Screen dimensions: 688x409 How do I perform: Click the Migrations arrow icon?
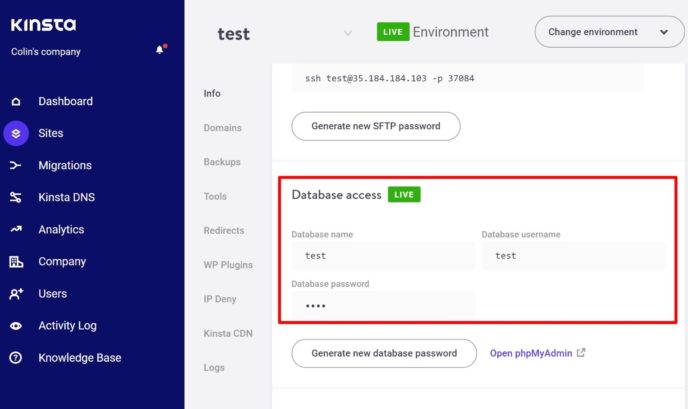[x=16, y=165]
